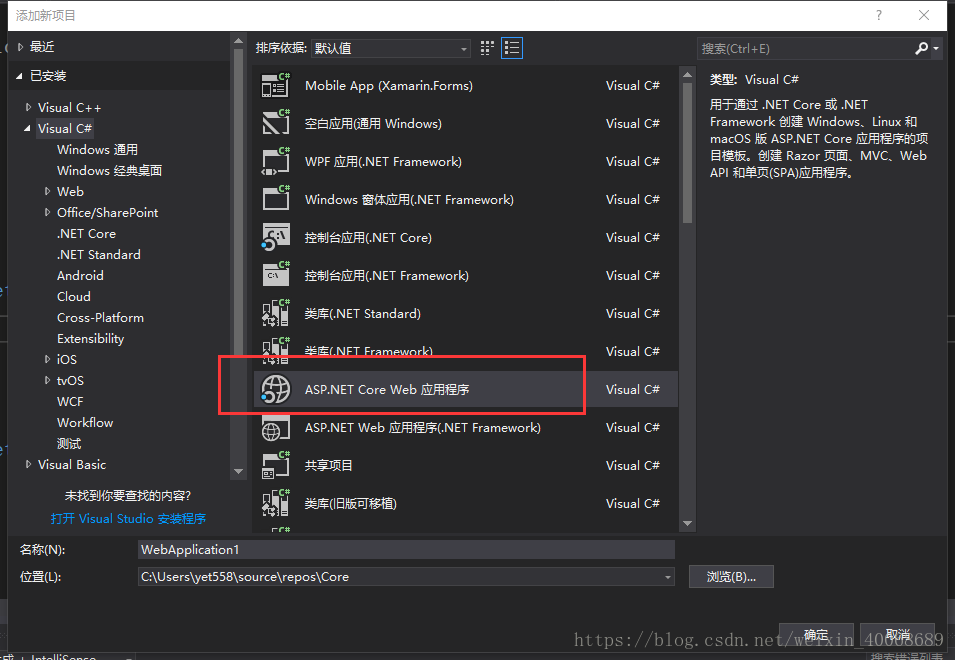Screen dimensions: 955x660
Task: Choose the 共享项目 template icon
Action: pos(275,465)
